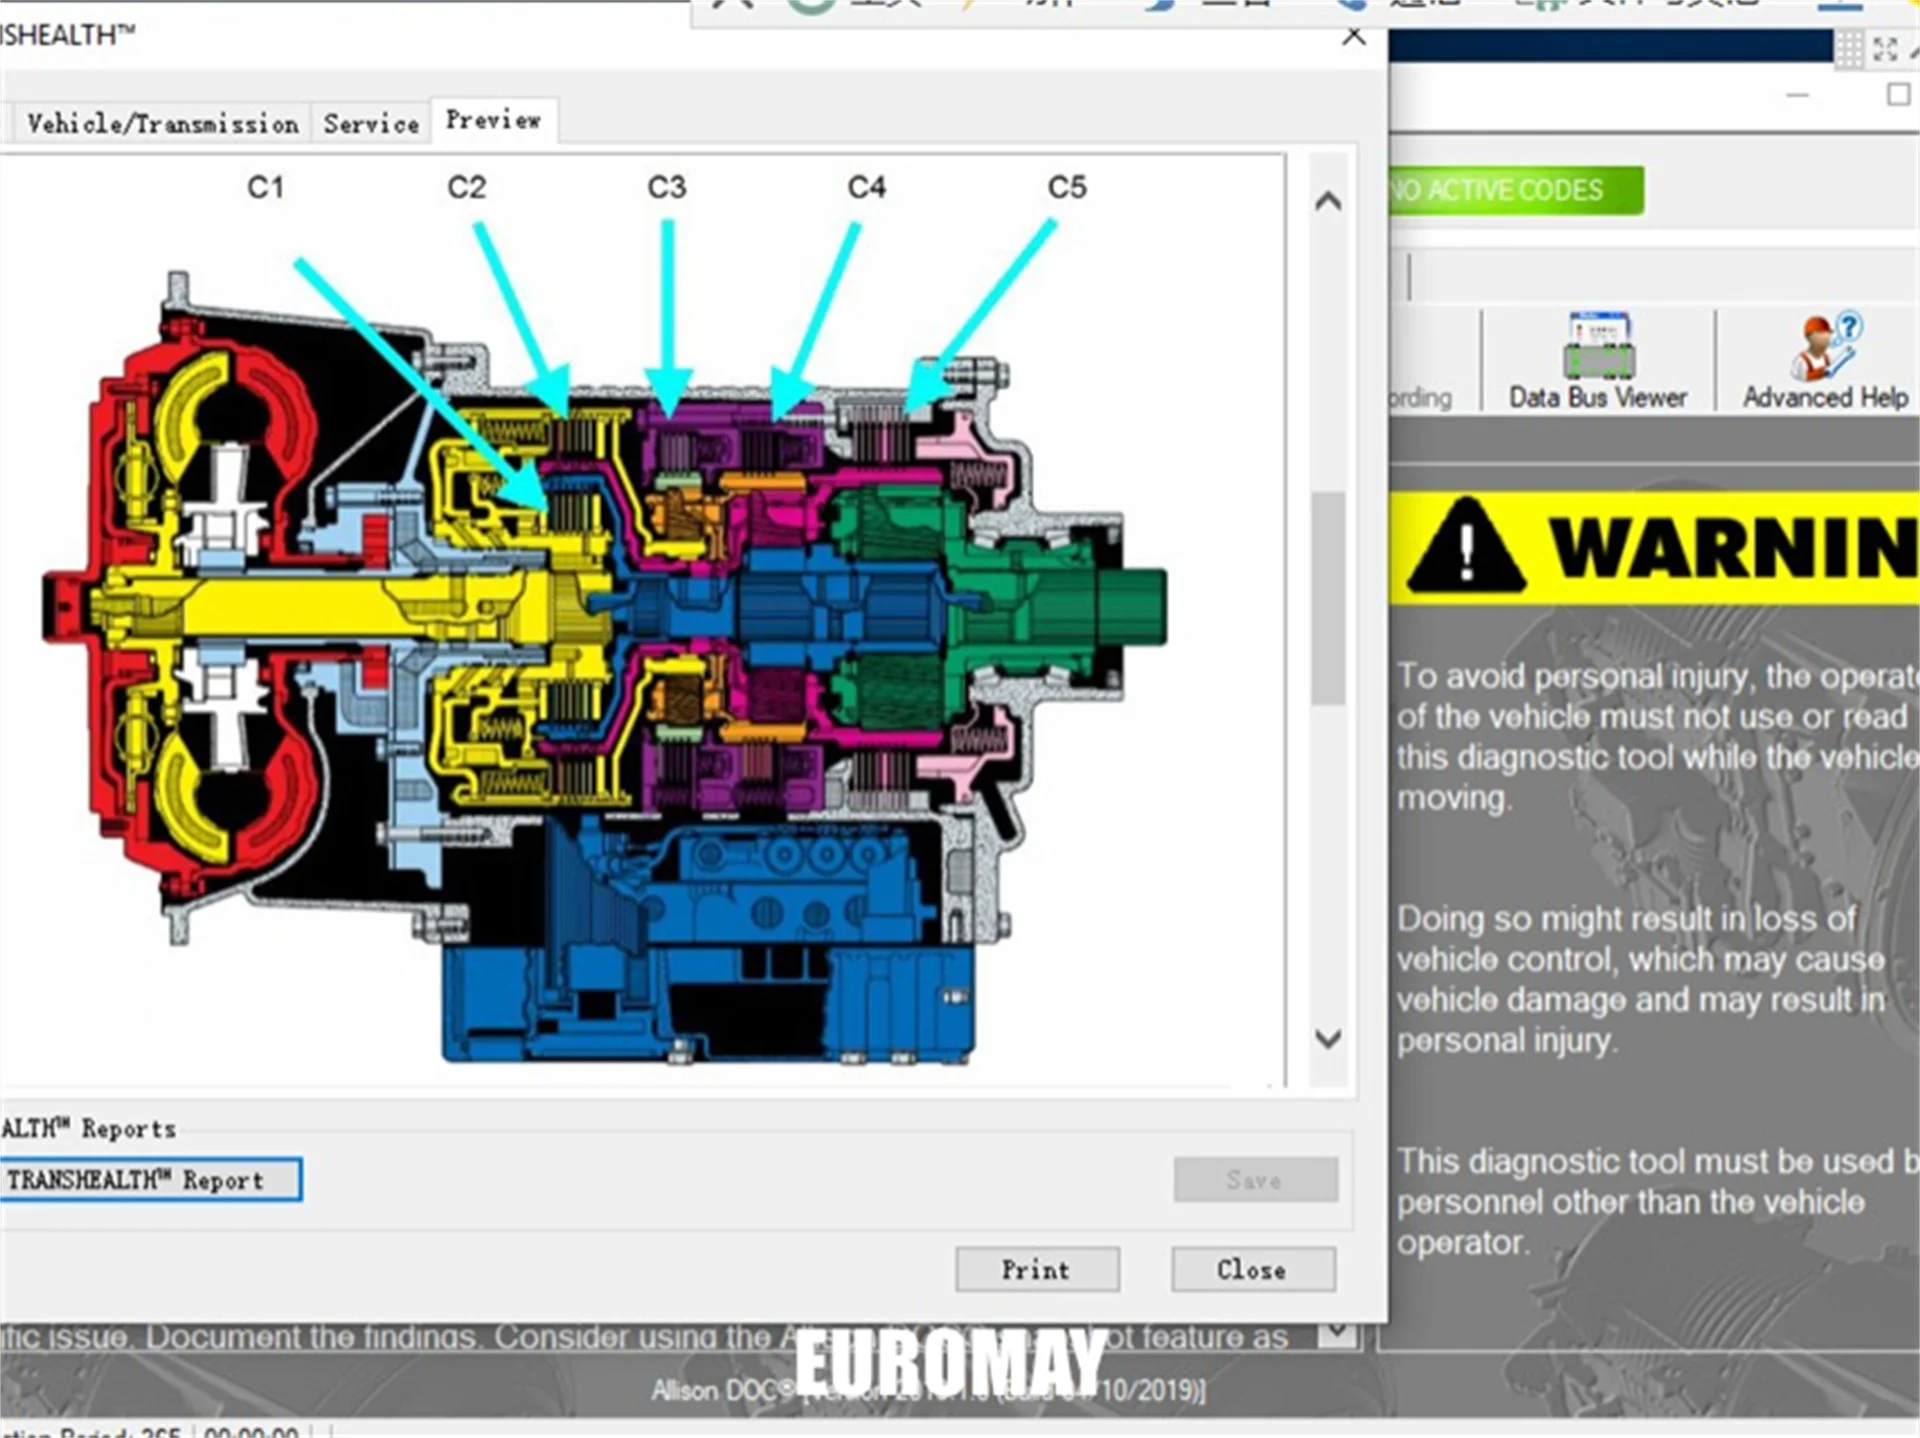Click the black warning triangle icon
Image resolution: width=1920 pixels, height=1438 pixels.
1466,548
